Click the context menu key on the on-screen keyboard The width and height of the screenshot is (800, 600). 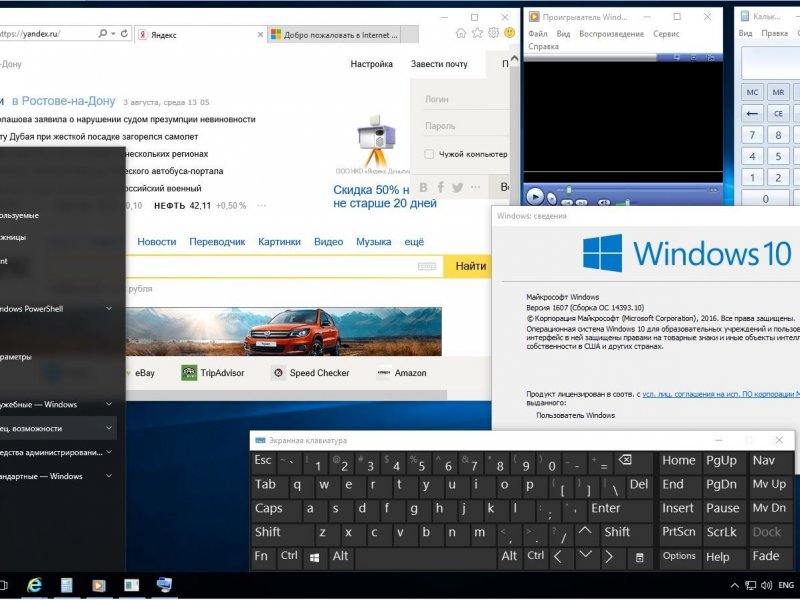coord(640,558)
